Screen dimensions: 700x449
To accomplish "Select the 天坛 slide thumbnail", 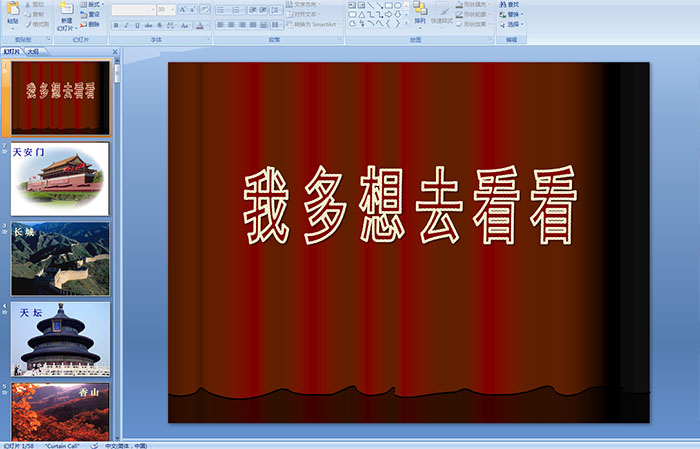I will tap(60, 338).
